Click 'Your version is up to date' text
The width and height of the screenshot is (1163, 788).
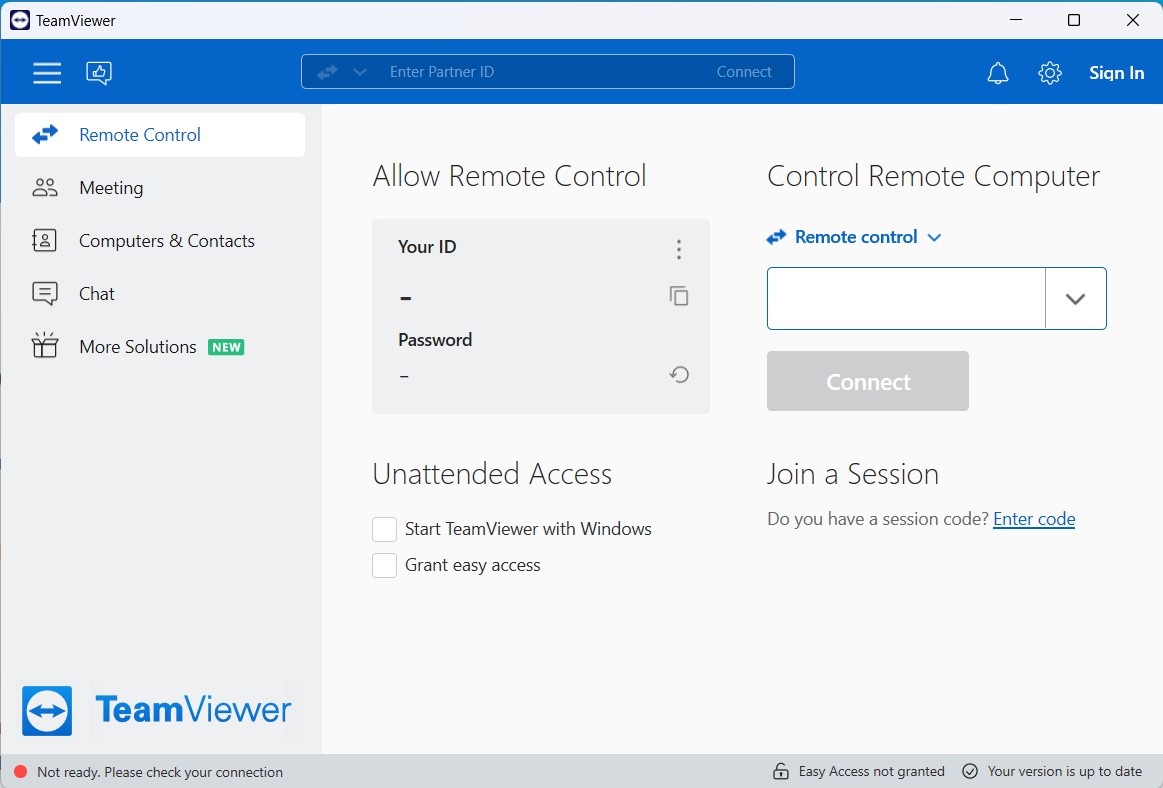[x=1064, y=772]
